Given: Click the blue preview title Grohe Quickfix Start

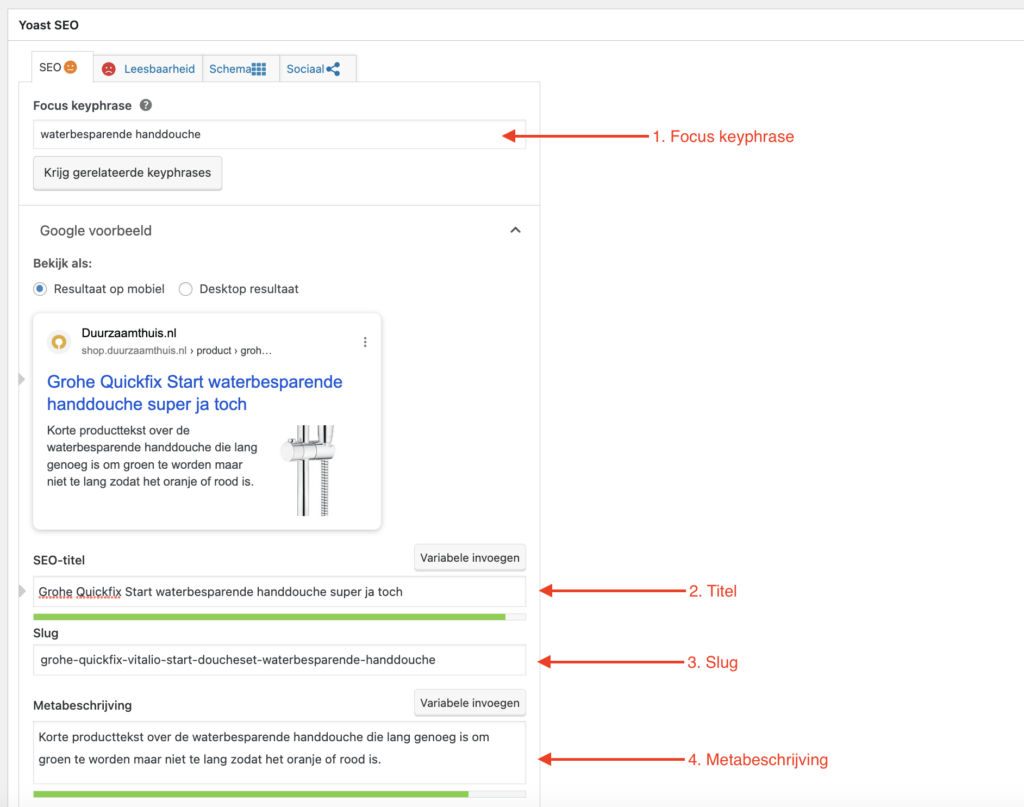Looking at the screenshot, I should point(195,392).
